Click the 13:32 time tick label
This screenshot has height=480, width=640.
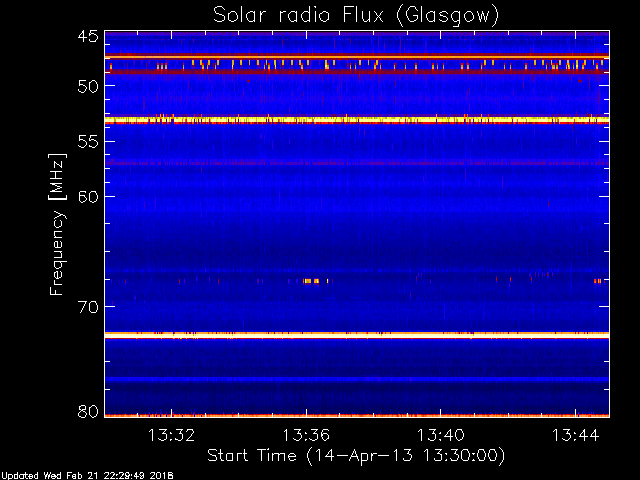[x=171, y=435]
